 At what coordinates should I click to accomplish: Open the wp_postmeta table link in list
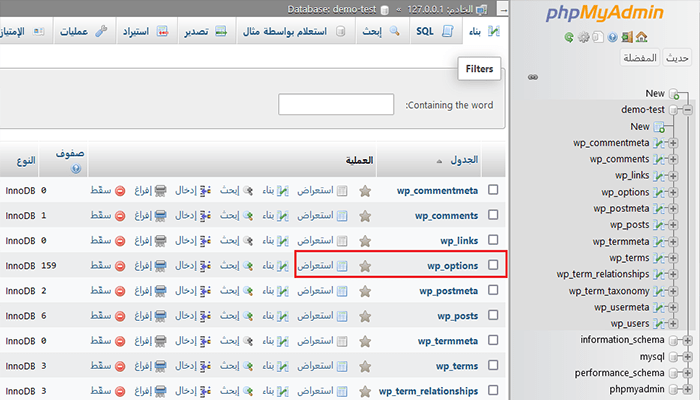[x=449, y=291]
